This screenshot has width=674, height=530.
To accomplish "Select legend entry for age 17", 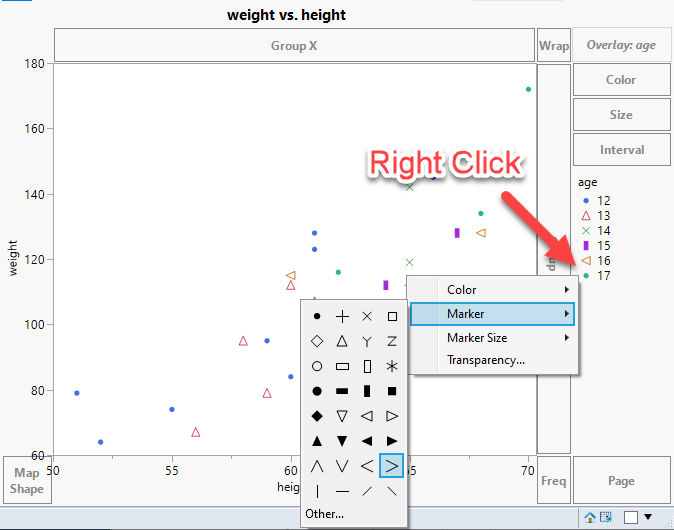I will point(596,276).
